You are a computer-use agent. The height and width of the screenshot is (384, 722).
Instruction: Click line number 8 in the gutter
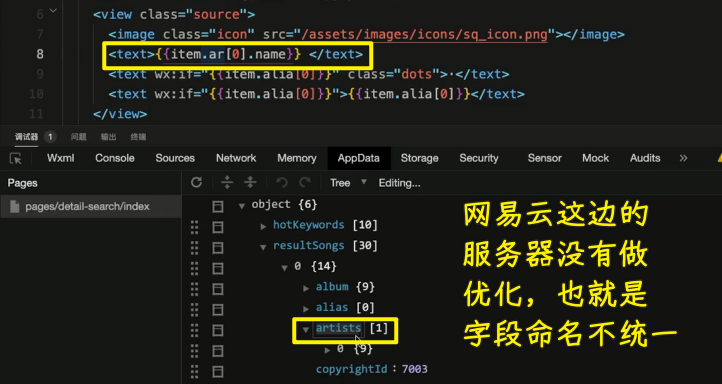click(40, 54)
